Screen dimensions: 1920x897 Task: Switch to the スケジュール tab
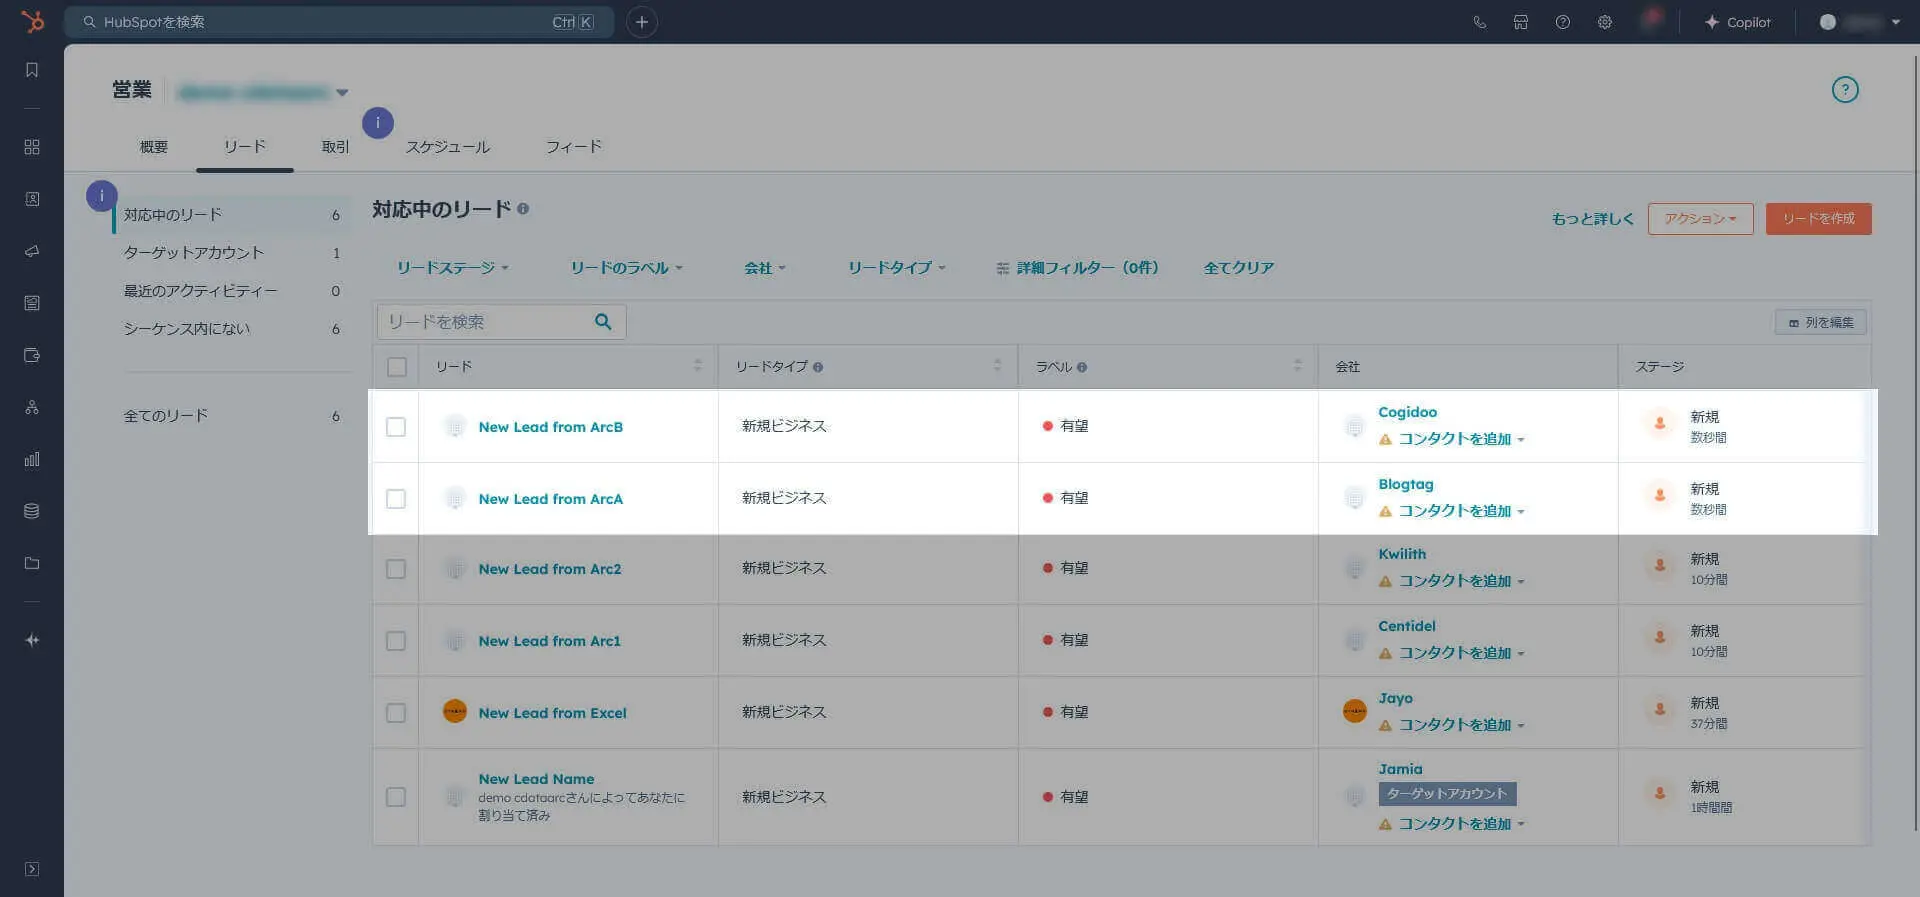pos(447,147)
